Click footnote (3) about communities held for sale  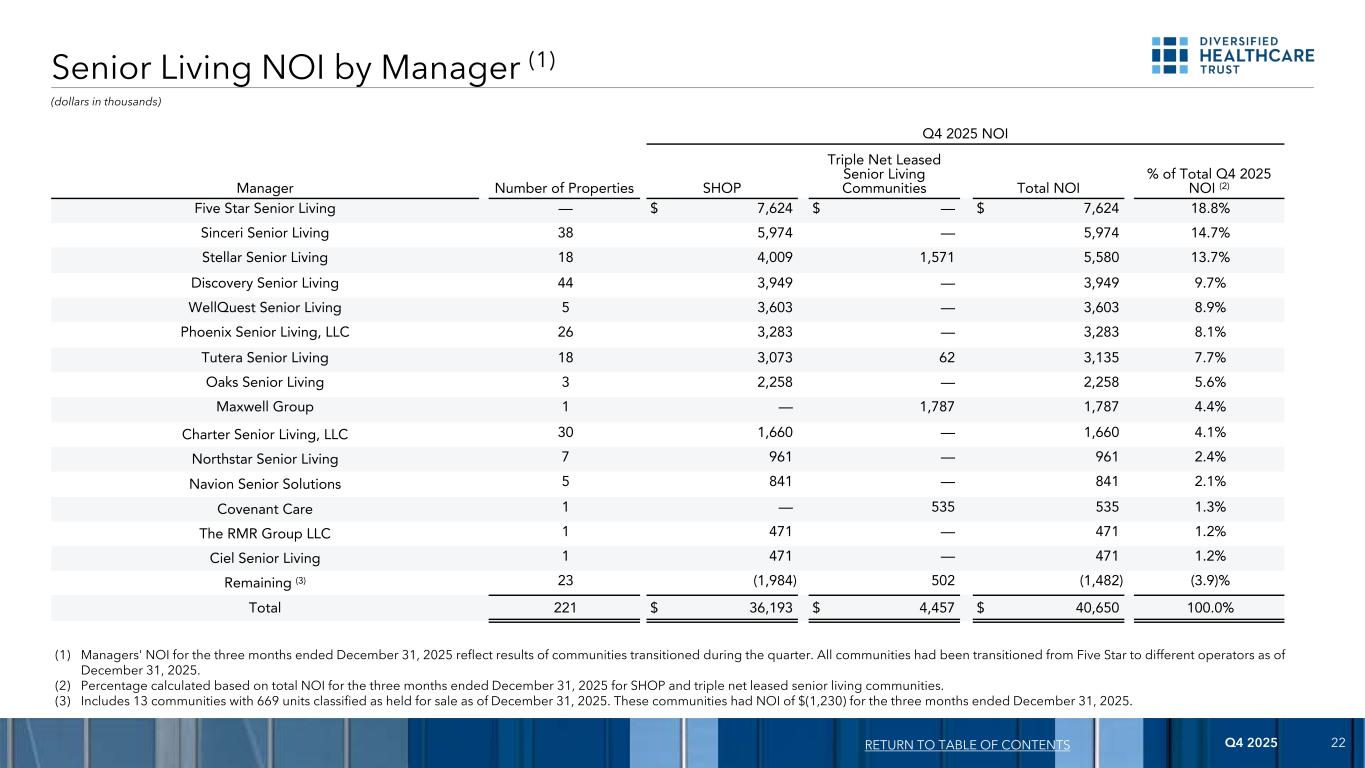pyautogui.click(x=595, y=700)
